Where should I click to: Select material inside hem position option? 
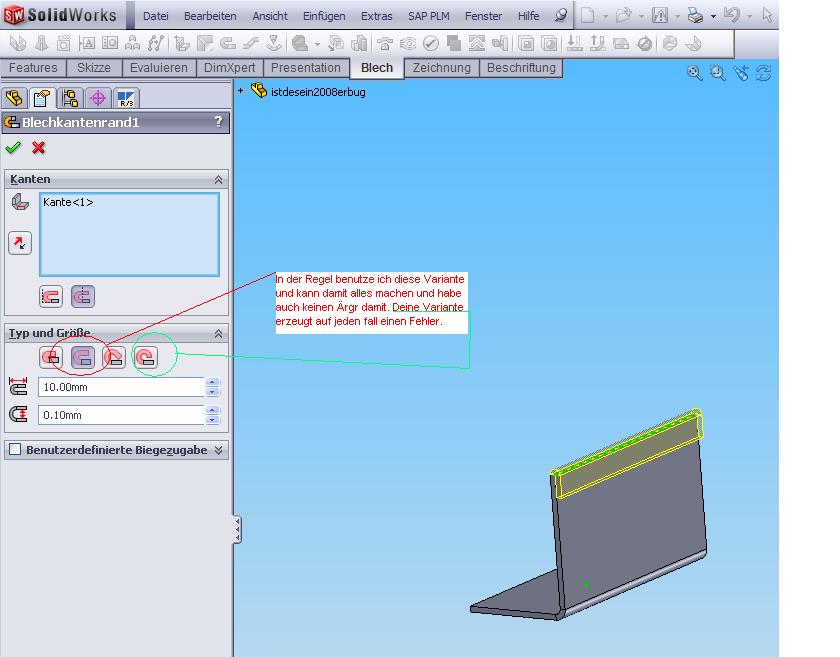click(x=51, y=296)
